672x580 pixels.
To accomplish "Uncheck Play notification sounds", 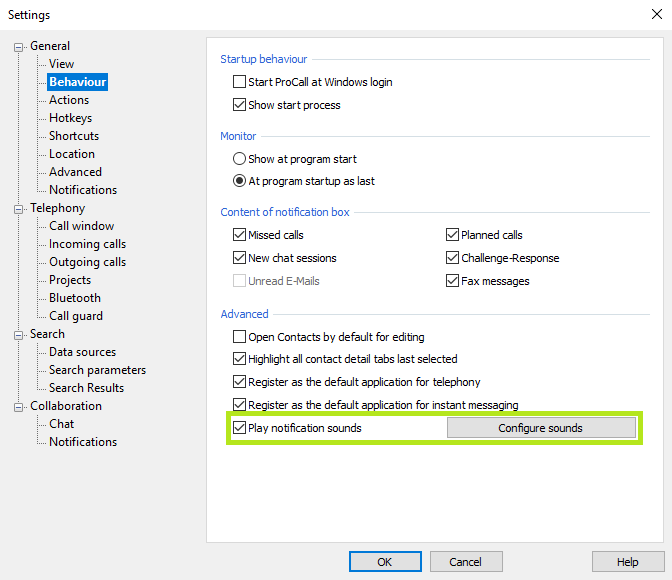I will coord(239,428).
